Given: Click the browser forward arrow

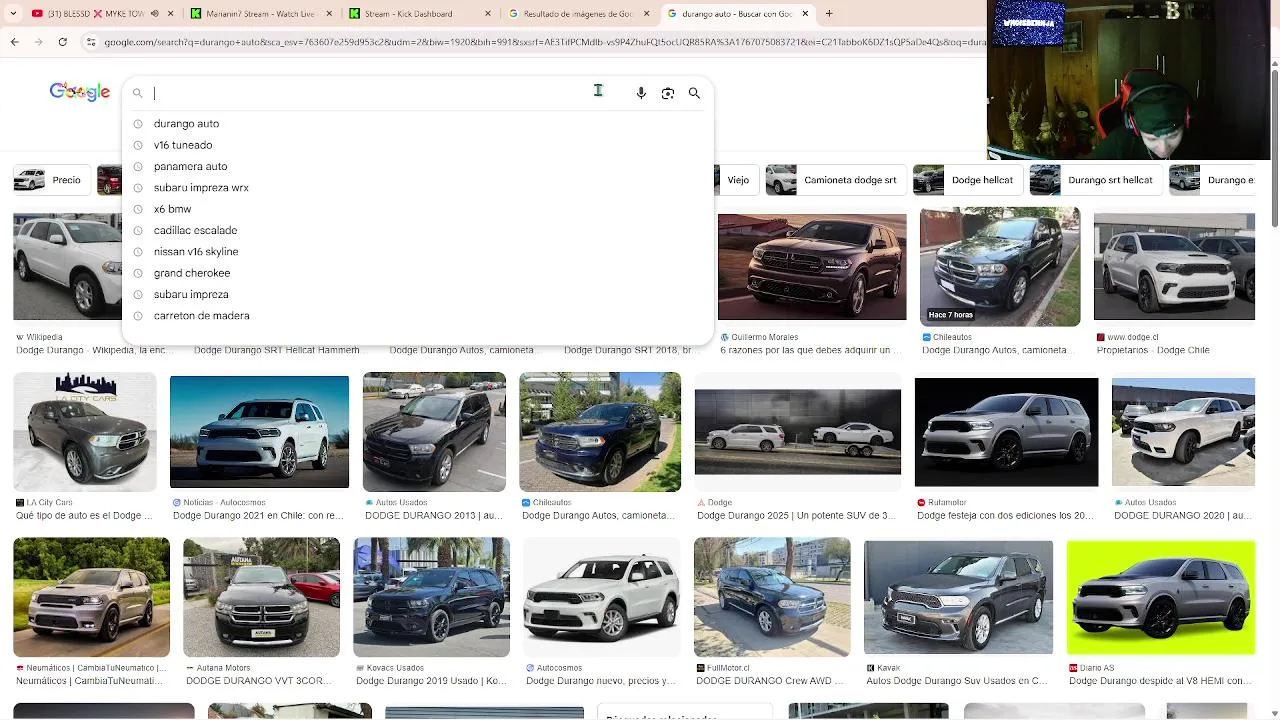Looking at the screenshot, I should (x=38, y=42).
